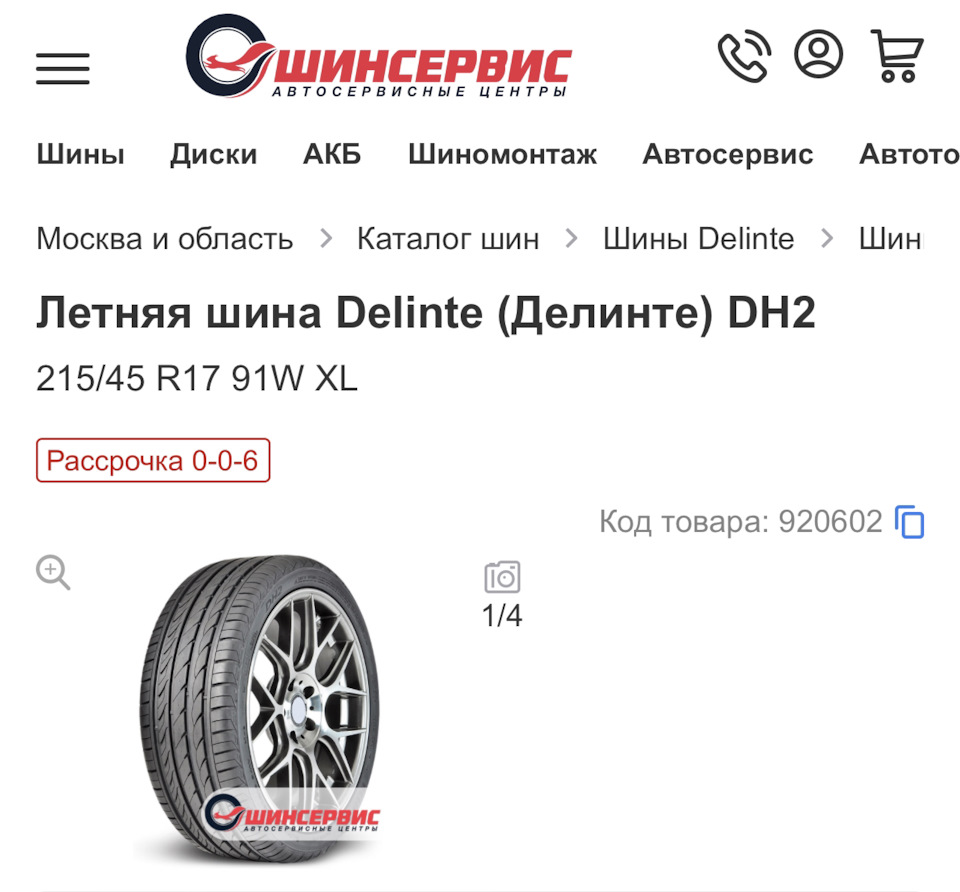Open the photo gallery camera icon
Viewport: 960px width, 892px height.
pyautogui.click(x=503, y=577)
